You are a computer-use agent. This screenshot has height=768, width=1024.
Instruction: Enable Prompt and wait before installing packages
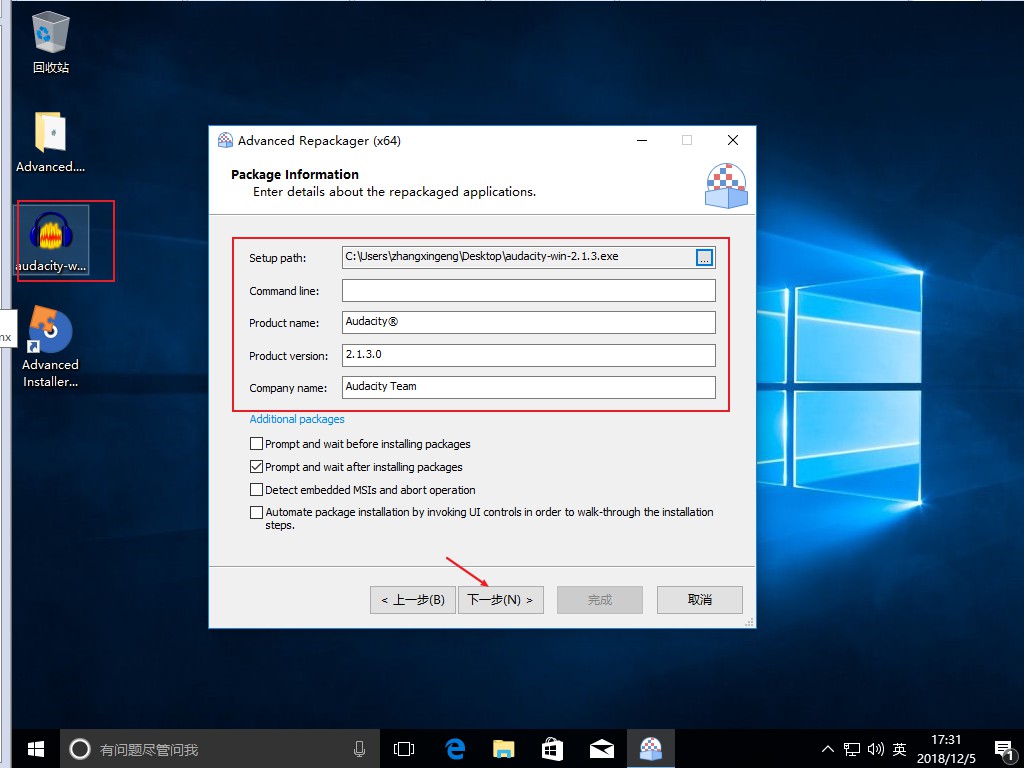[257, 444]
